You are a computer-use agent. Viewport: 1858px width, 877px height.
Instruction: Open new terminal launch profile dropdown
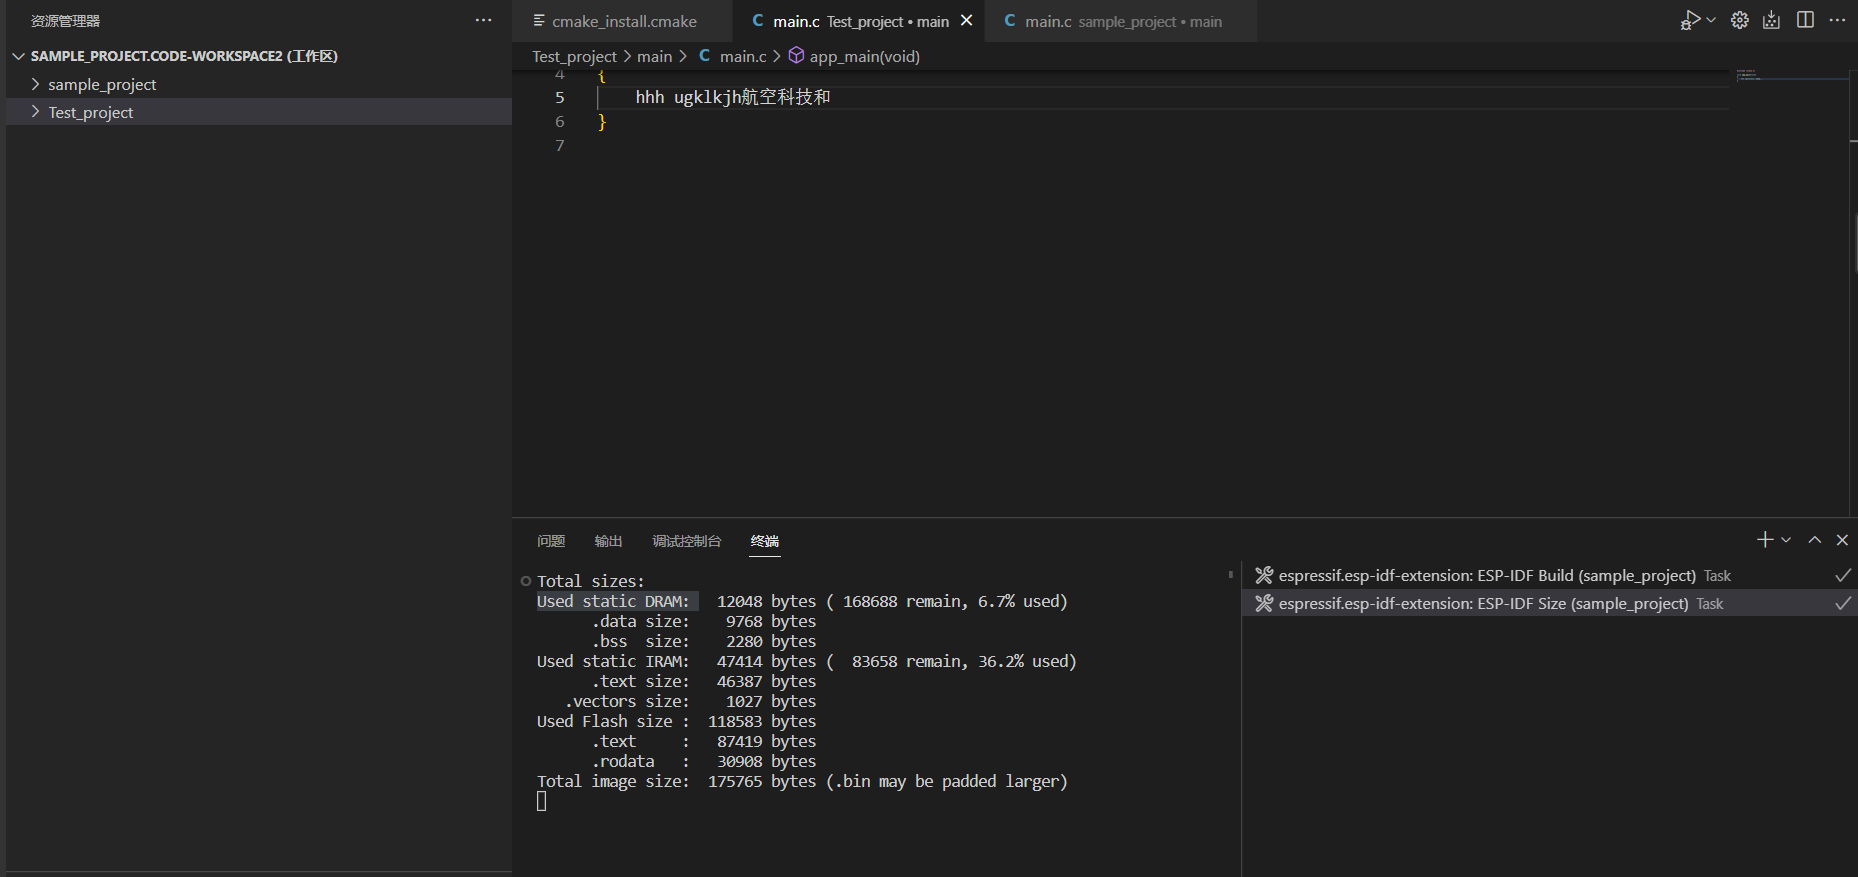point(1786,540)
